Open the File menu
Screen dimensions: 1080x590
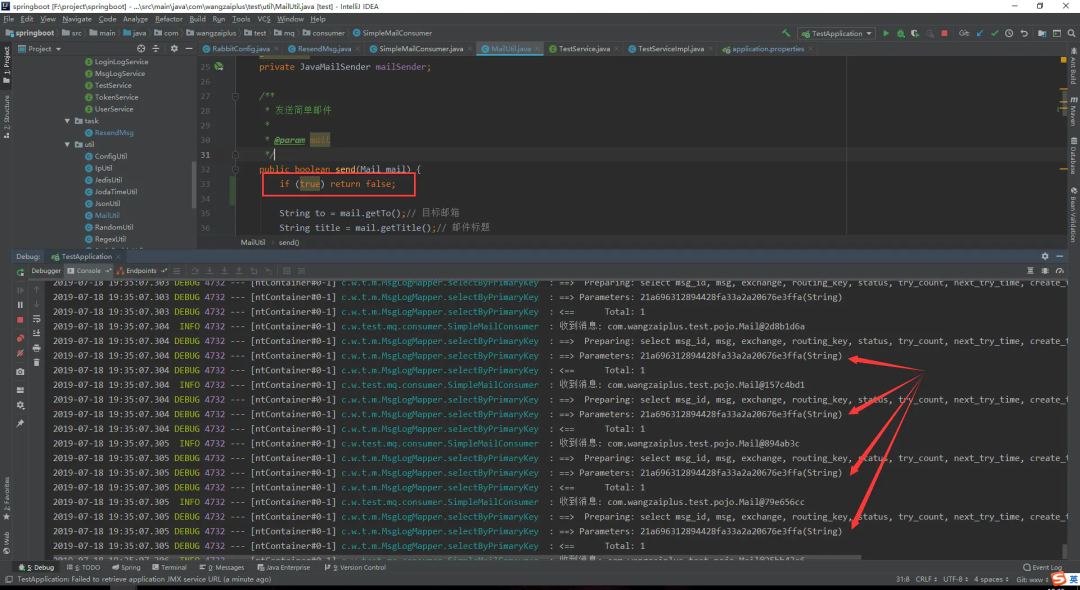tap(8, 19)
